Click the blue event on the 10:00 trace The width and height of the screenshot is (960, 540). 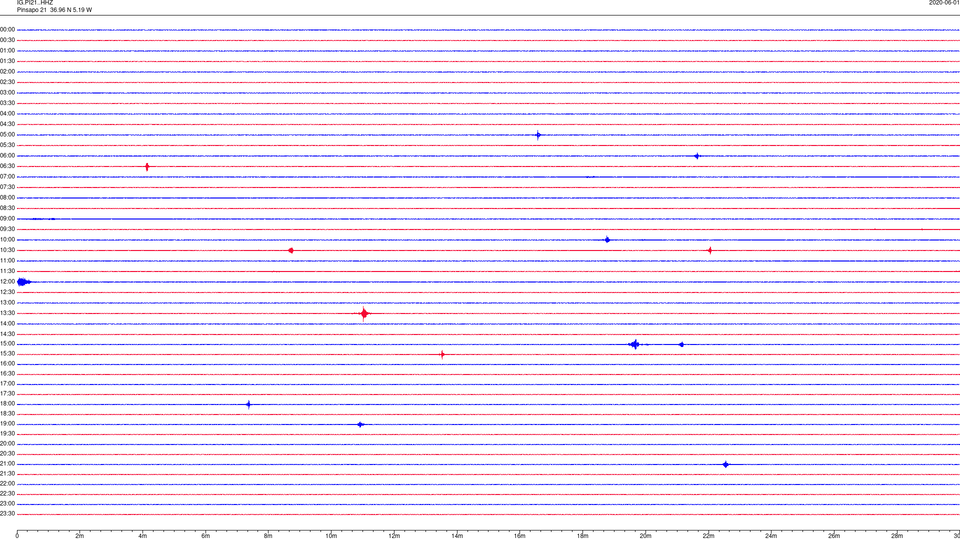(x=607, y=240)
